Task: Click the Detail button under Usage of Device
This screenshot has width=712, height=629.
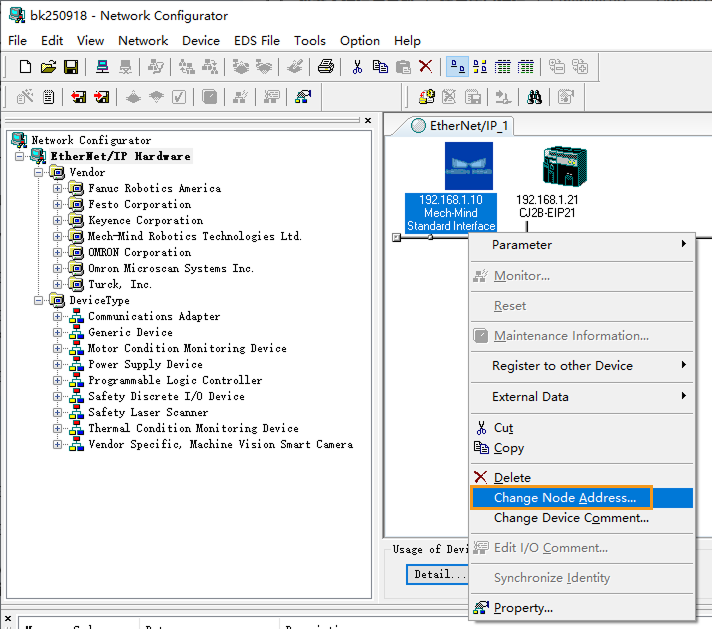Action: tap(438, 574)
